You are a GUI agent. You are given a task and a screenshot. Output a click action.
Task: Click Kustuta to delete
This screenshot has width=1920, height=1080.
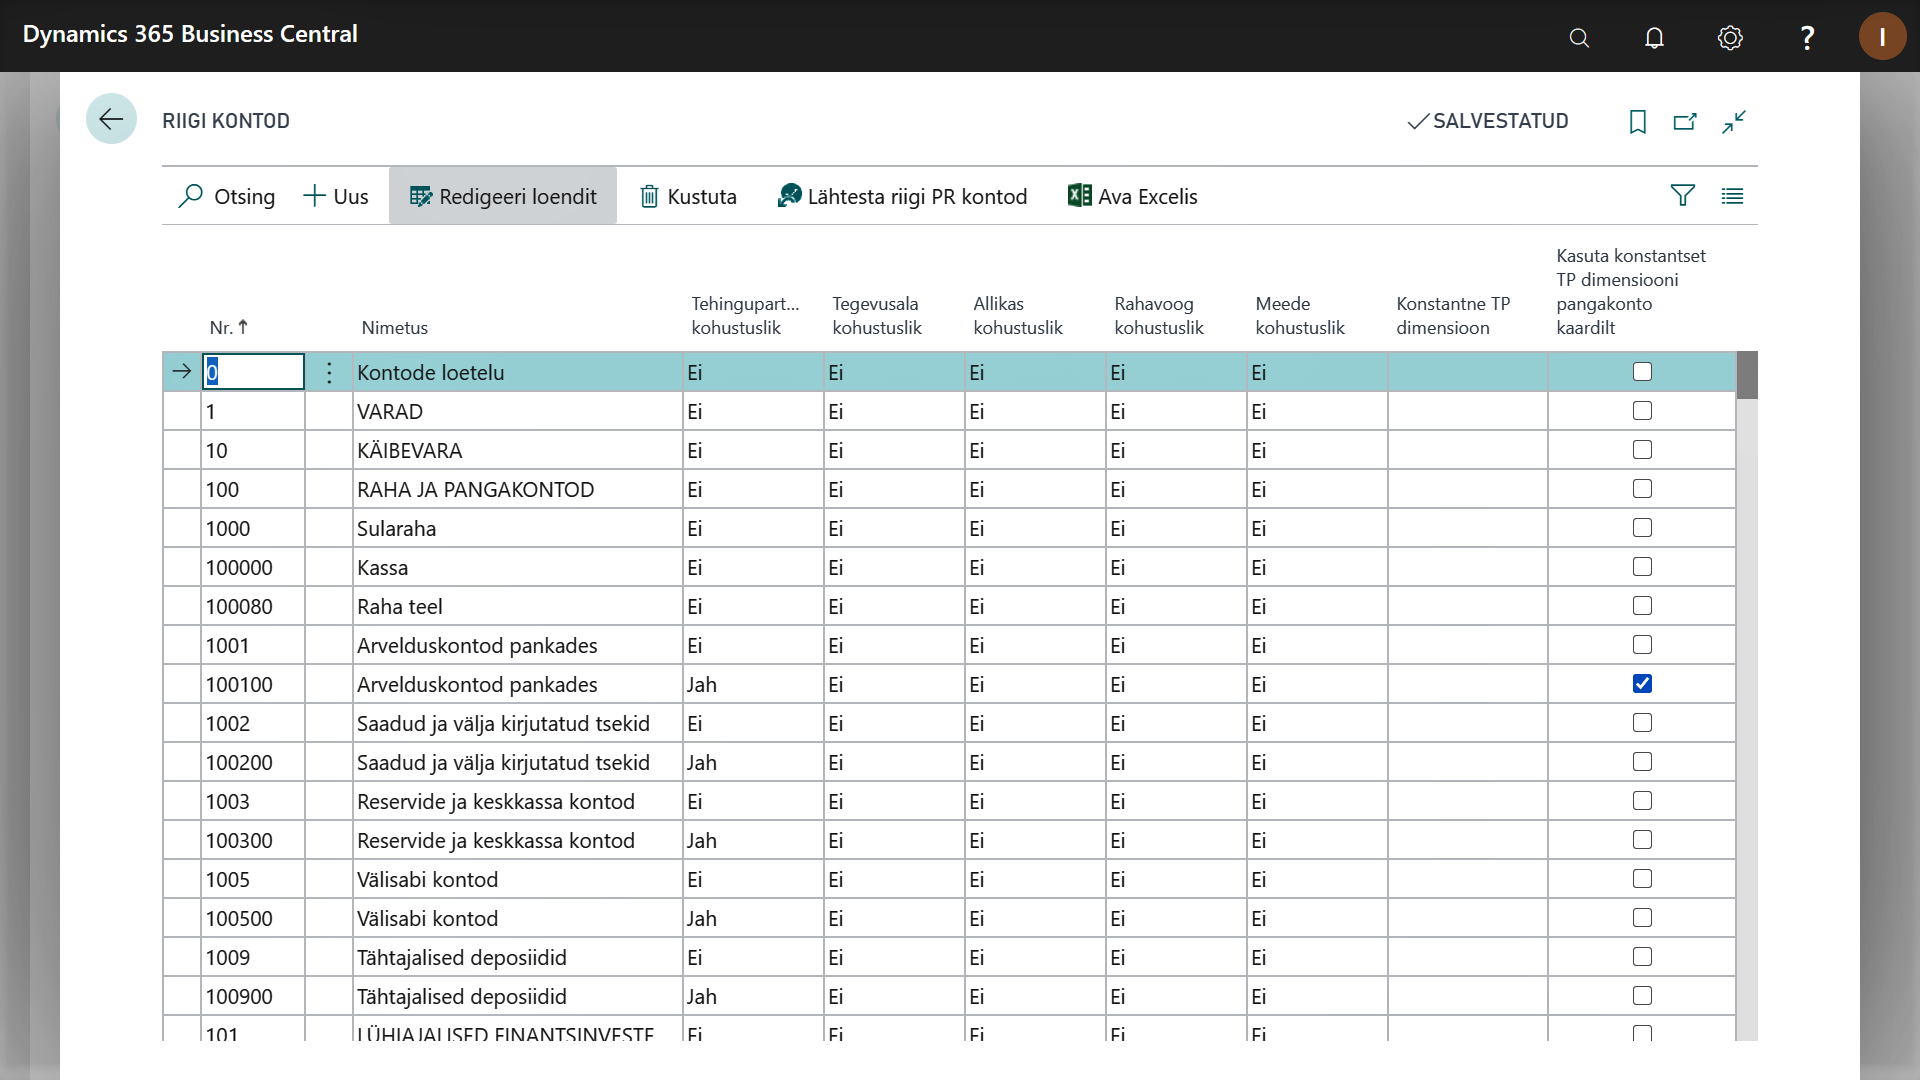tap(688, 196)
